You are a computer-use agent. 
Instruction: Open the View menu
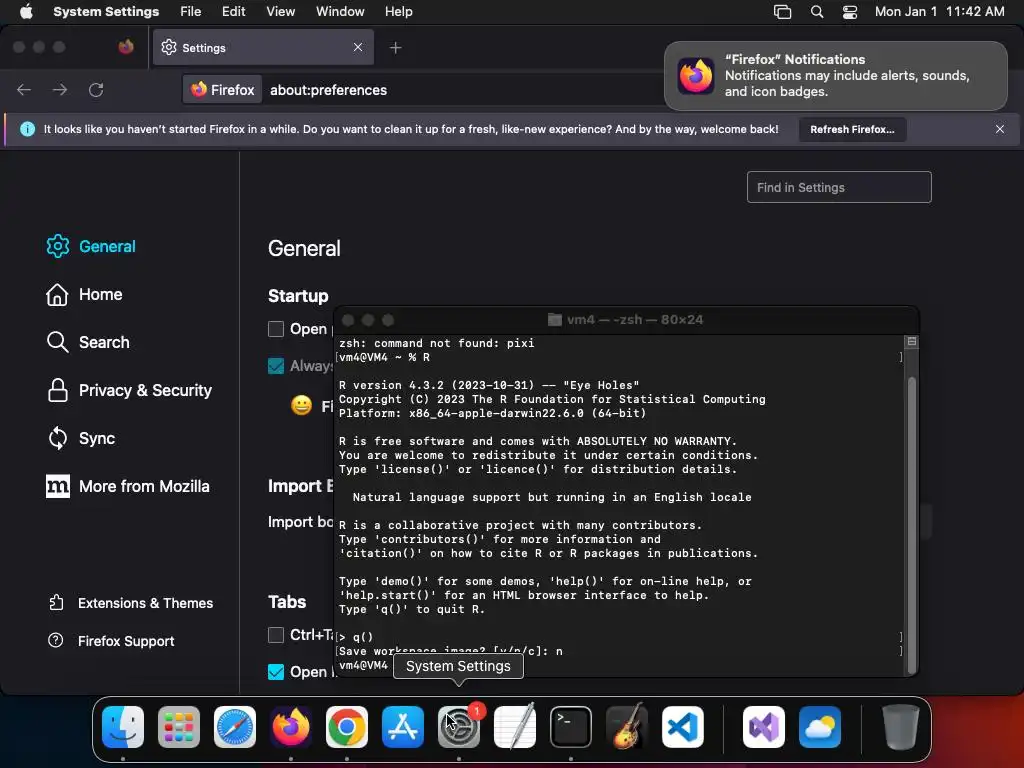281,12
